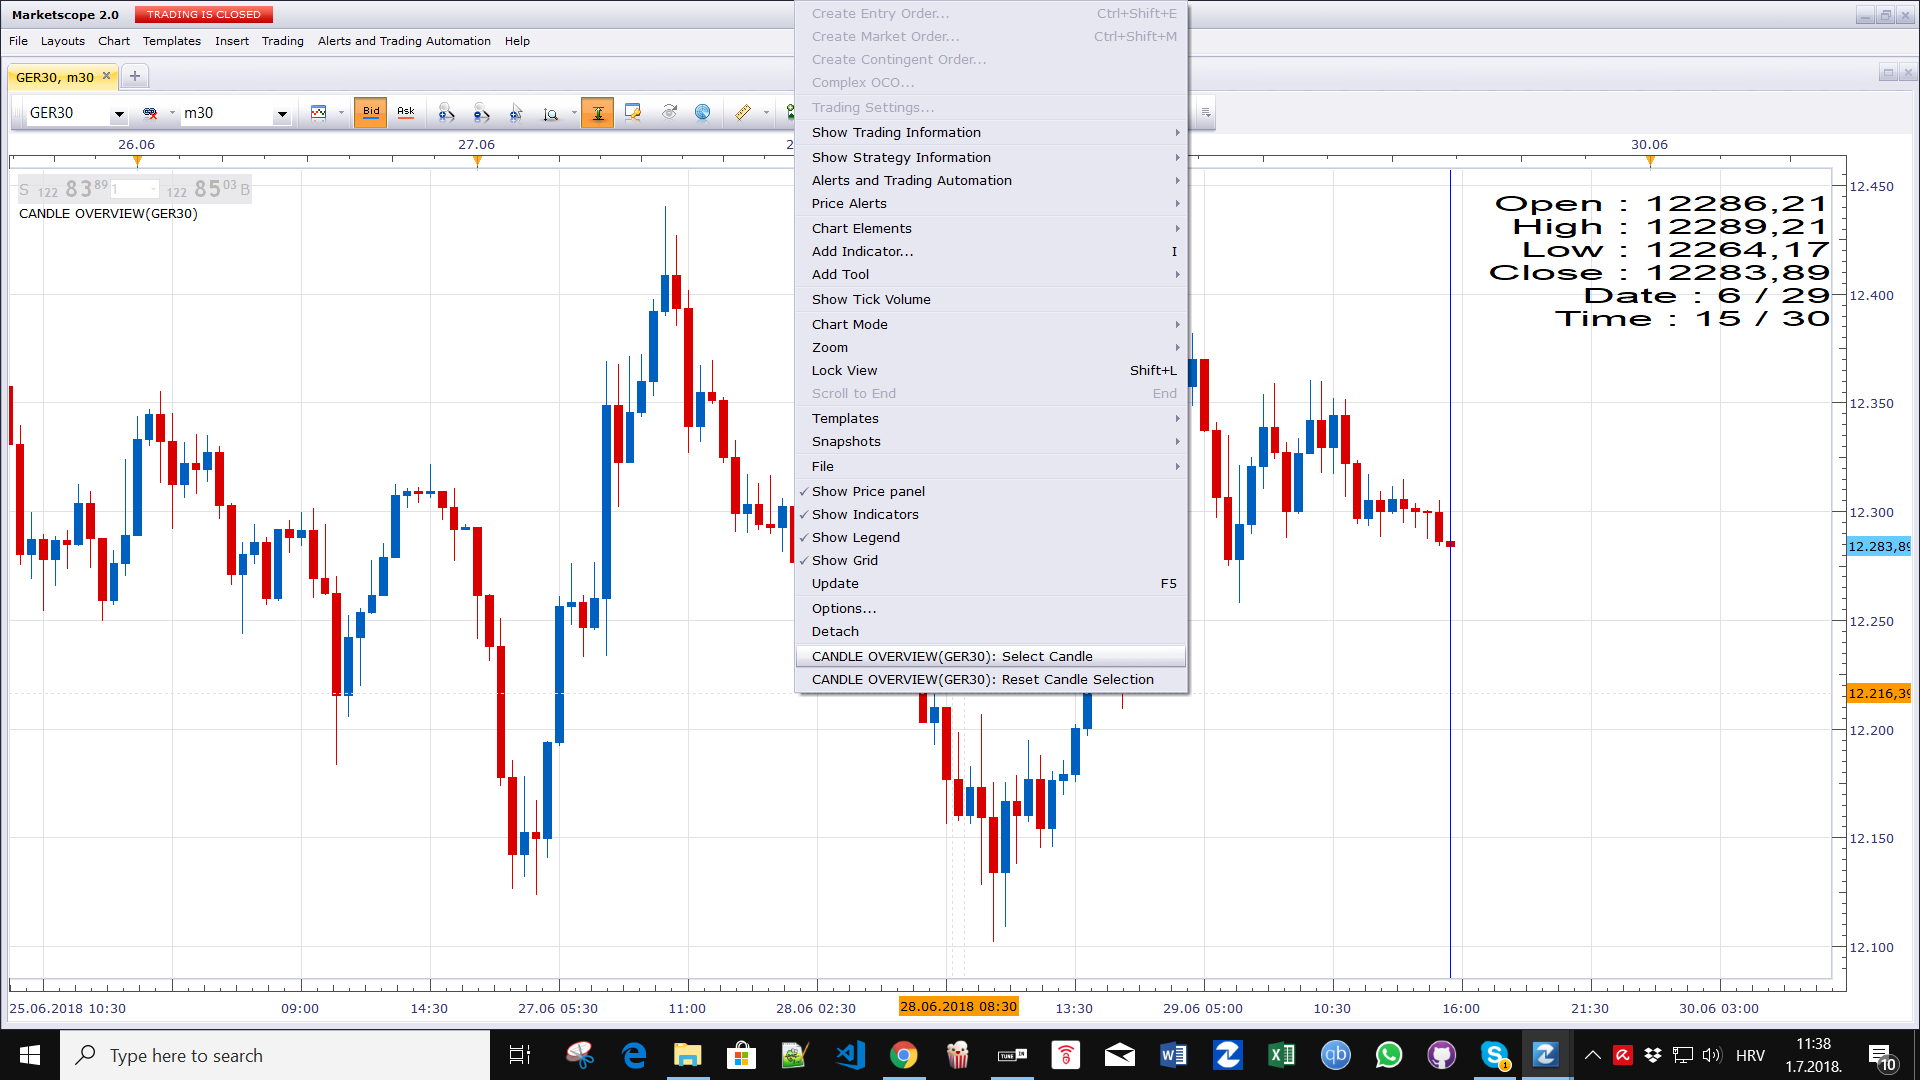Open the Trading menu in menu bar
This screenshot has height=1080, width=1920.
coord(283,41)
